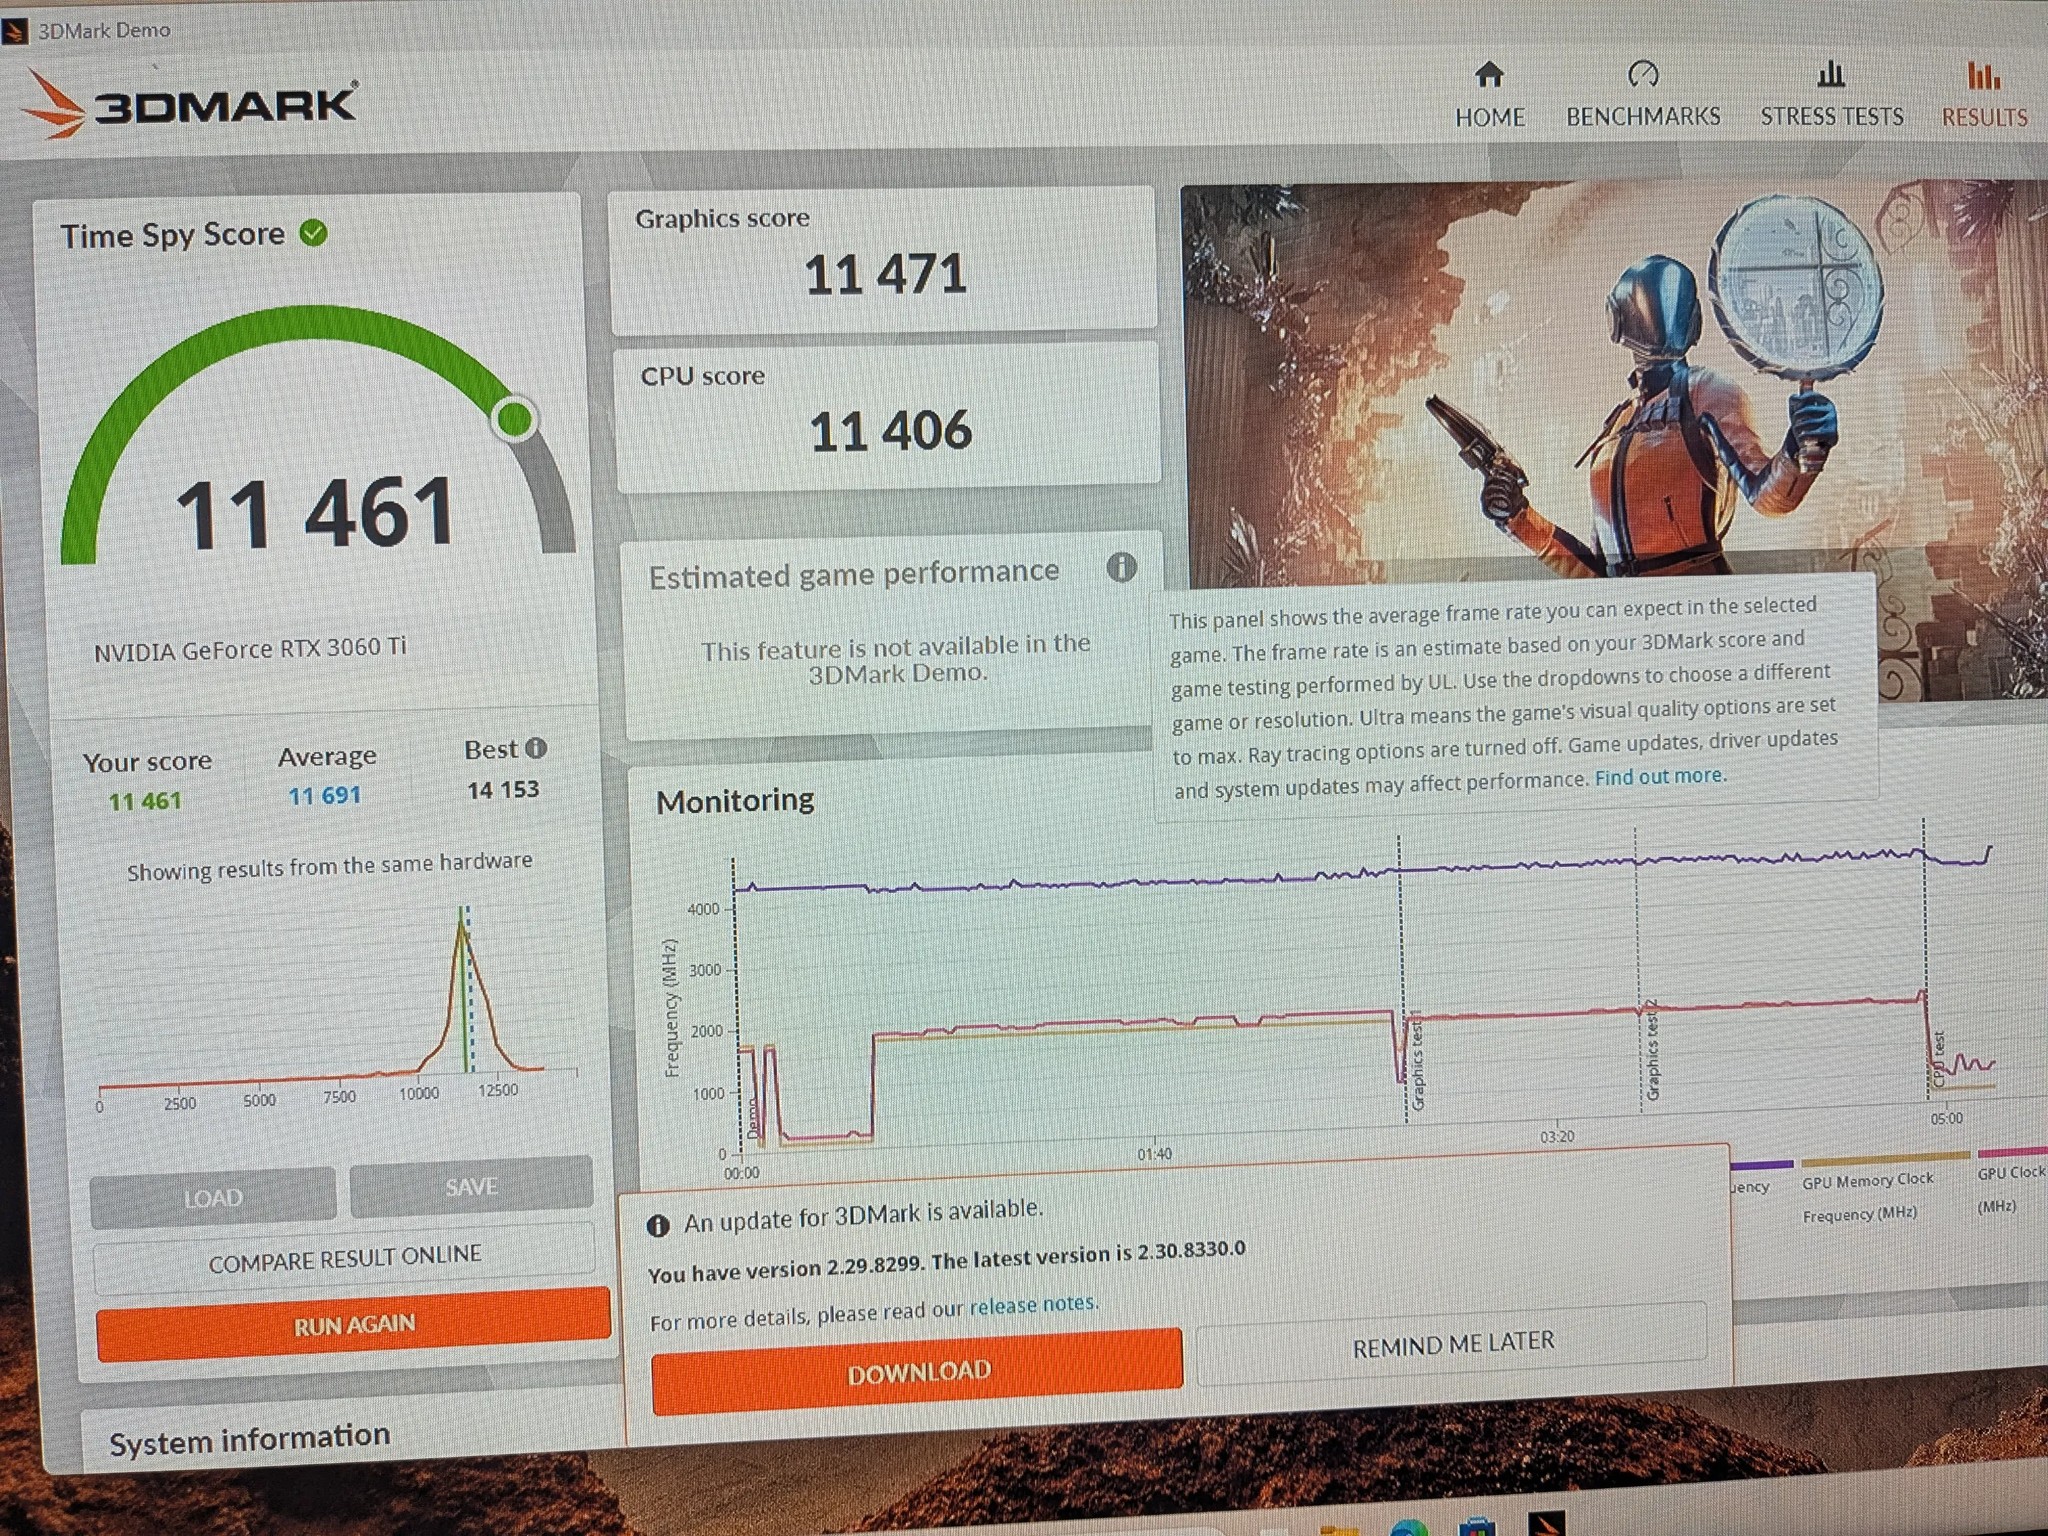The height and width of the screenshot is (1536, 2048).
Task: Click the pink GPU Clock legend swatch
Action: point(2012,1153)
